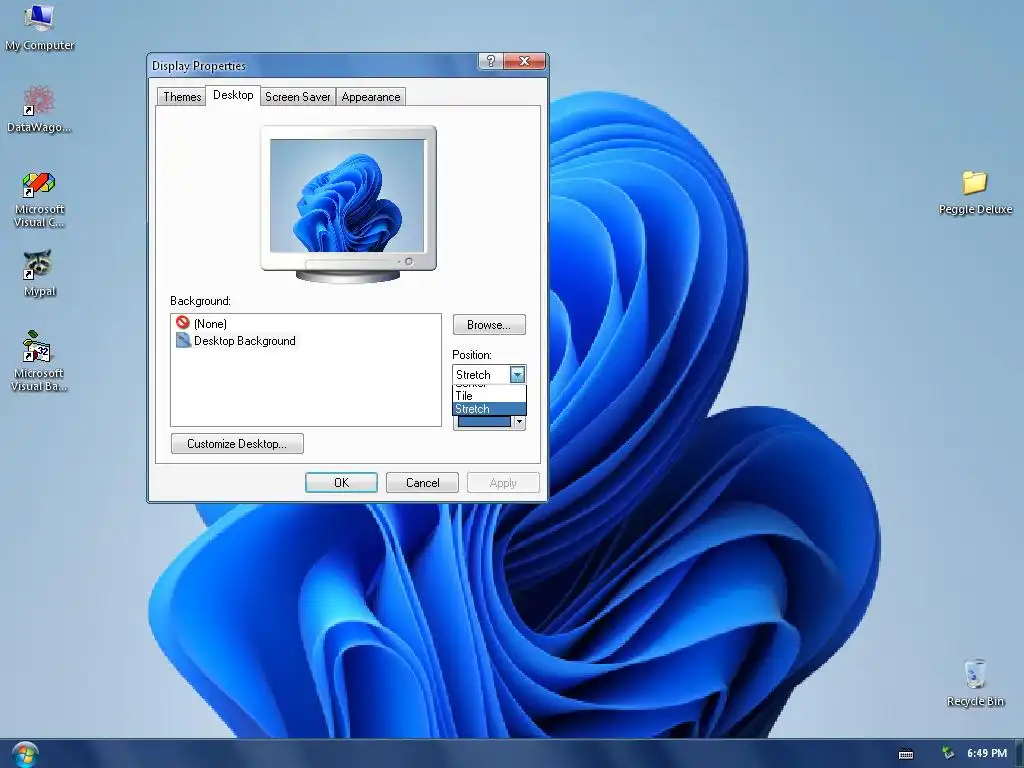
Task: Click the Cancel button
Action: (422, 483)
